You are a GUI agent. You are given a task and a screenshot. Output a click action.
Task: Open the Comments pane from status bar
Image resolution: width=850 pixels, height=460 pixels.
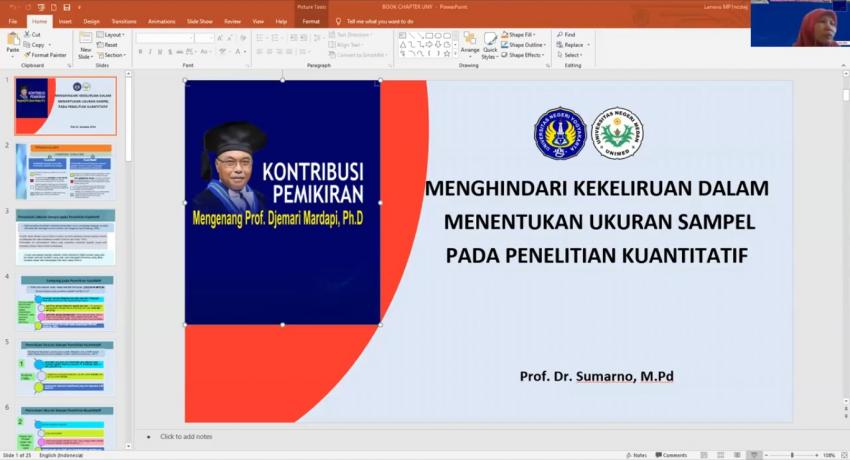click(x=671, y=455)
